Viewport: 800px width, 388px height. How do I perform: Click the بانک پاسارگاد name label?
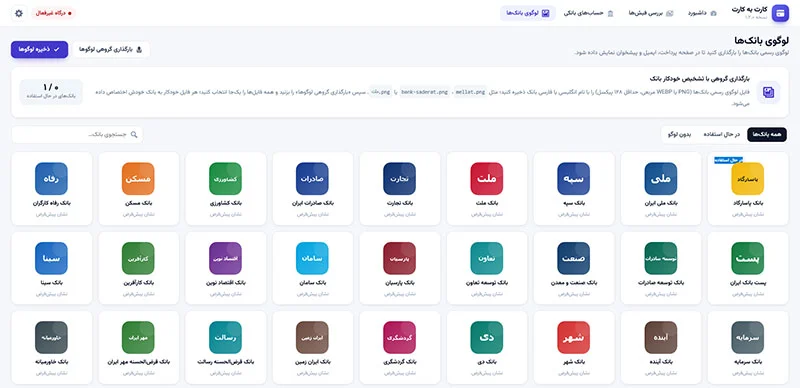pos(747,204)
